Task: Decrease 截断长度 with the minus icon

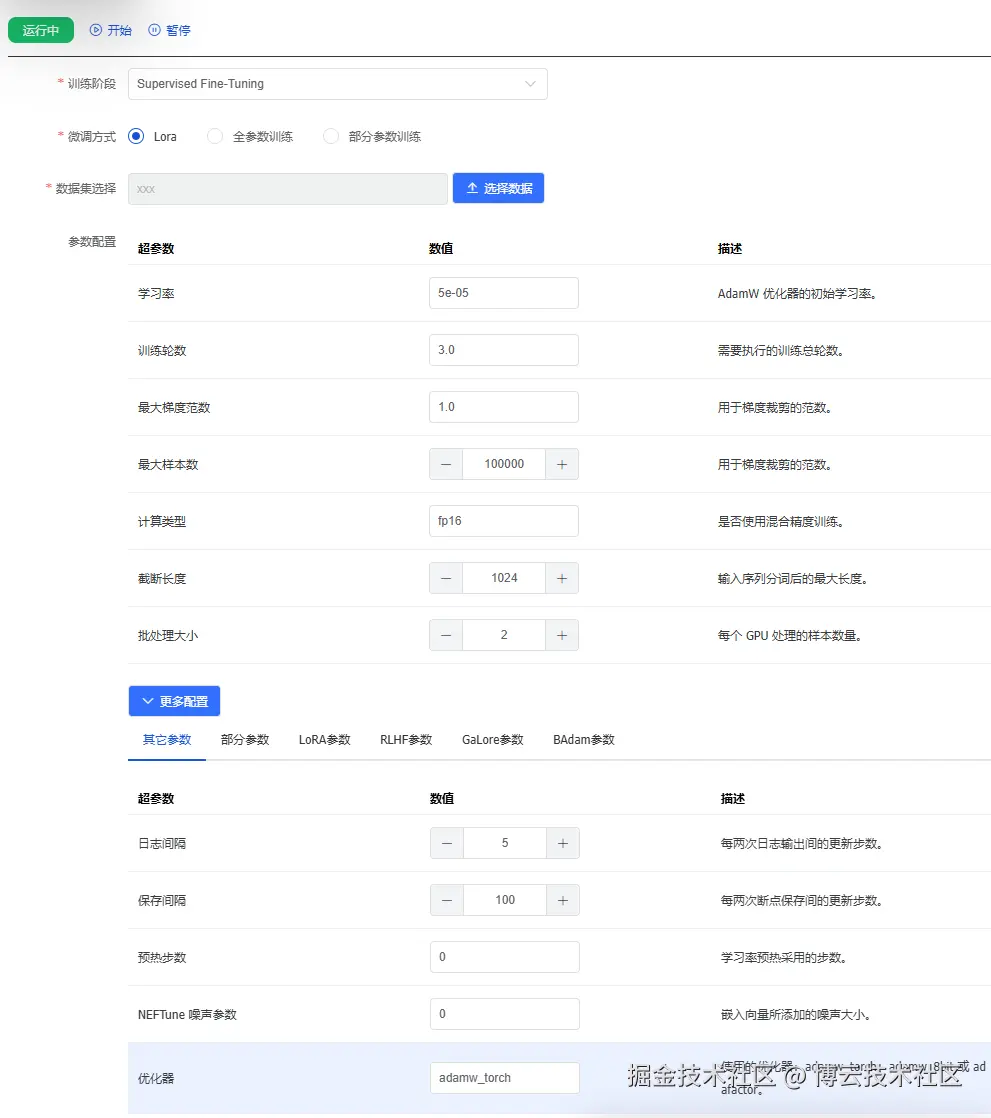Action: [x=446, y=578]
